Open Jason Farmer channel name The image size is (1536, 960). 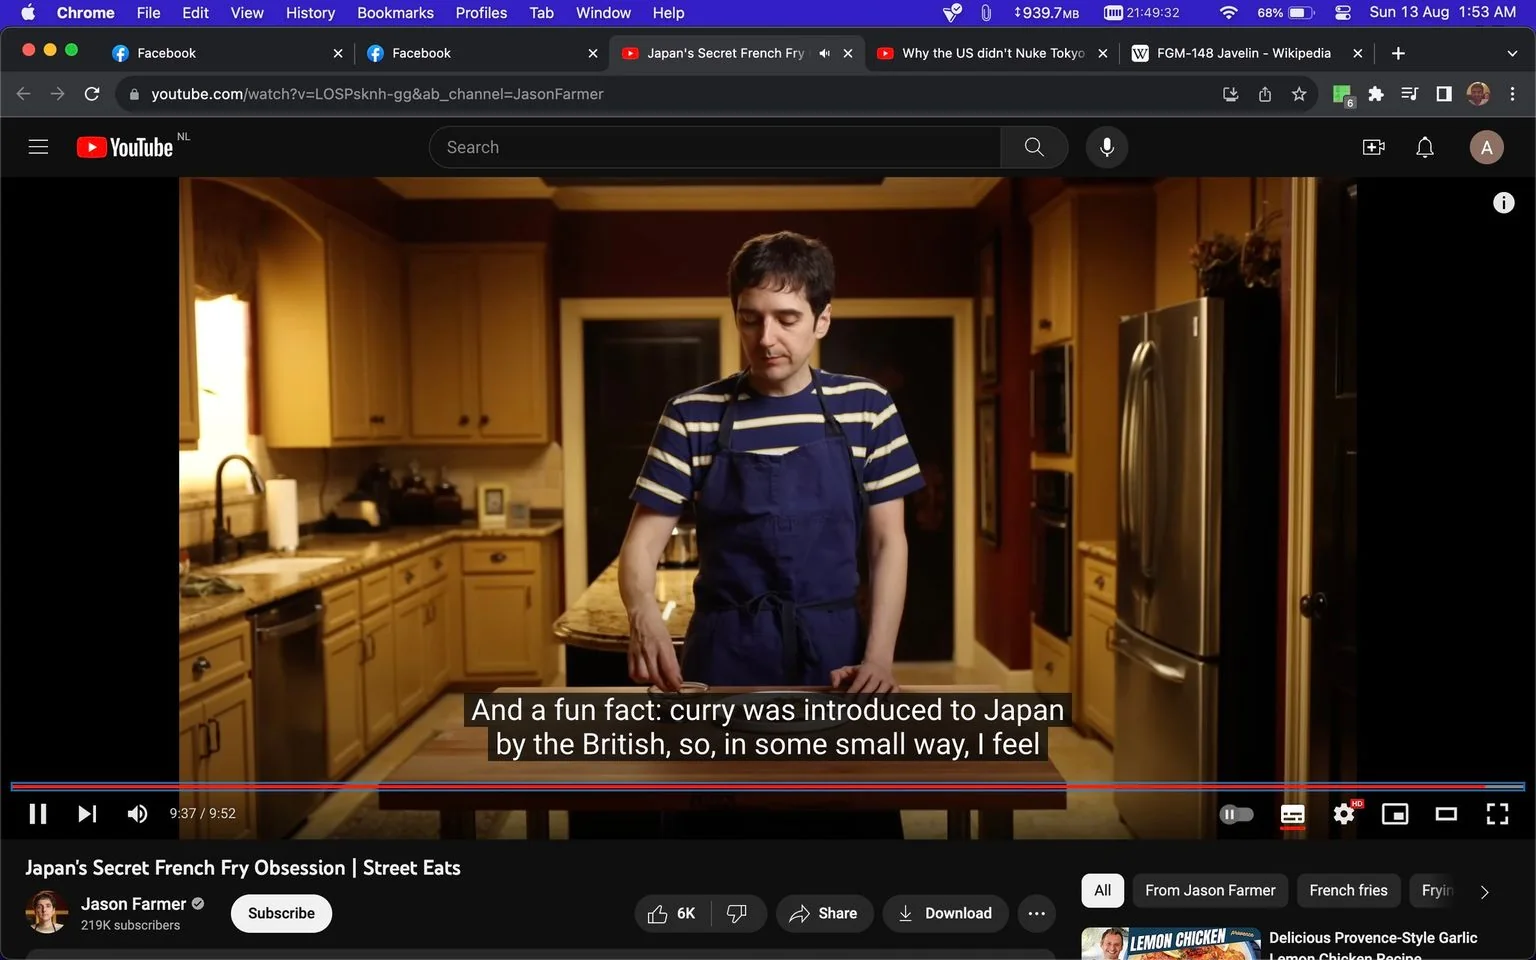(x=134, y=904)
